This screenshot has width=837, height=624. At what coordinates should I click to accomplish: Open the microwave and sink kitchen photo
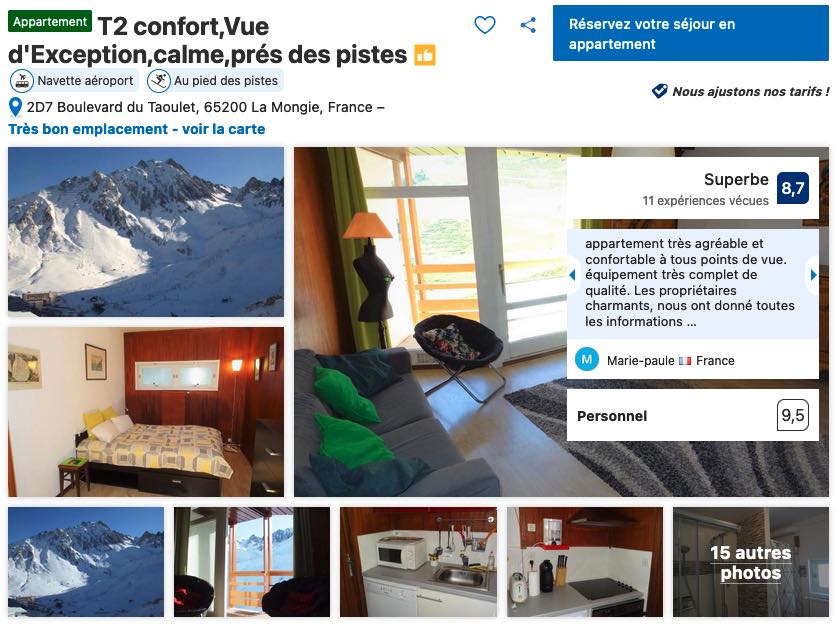point(418,562)
